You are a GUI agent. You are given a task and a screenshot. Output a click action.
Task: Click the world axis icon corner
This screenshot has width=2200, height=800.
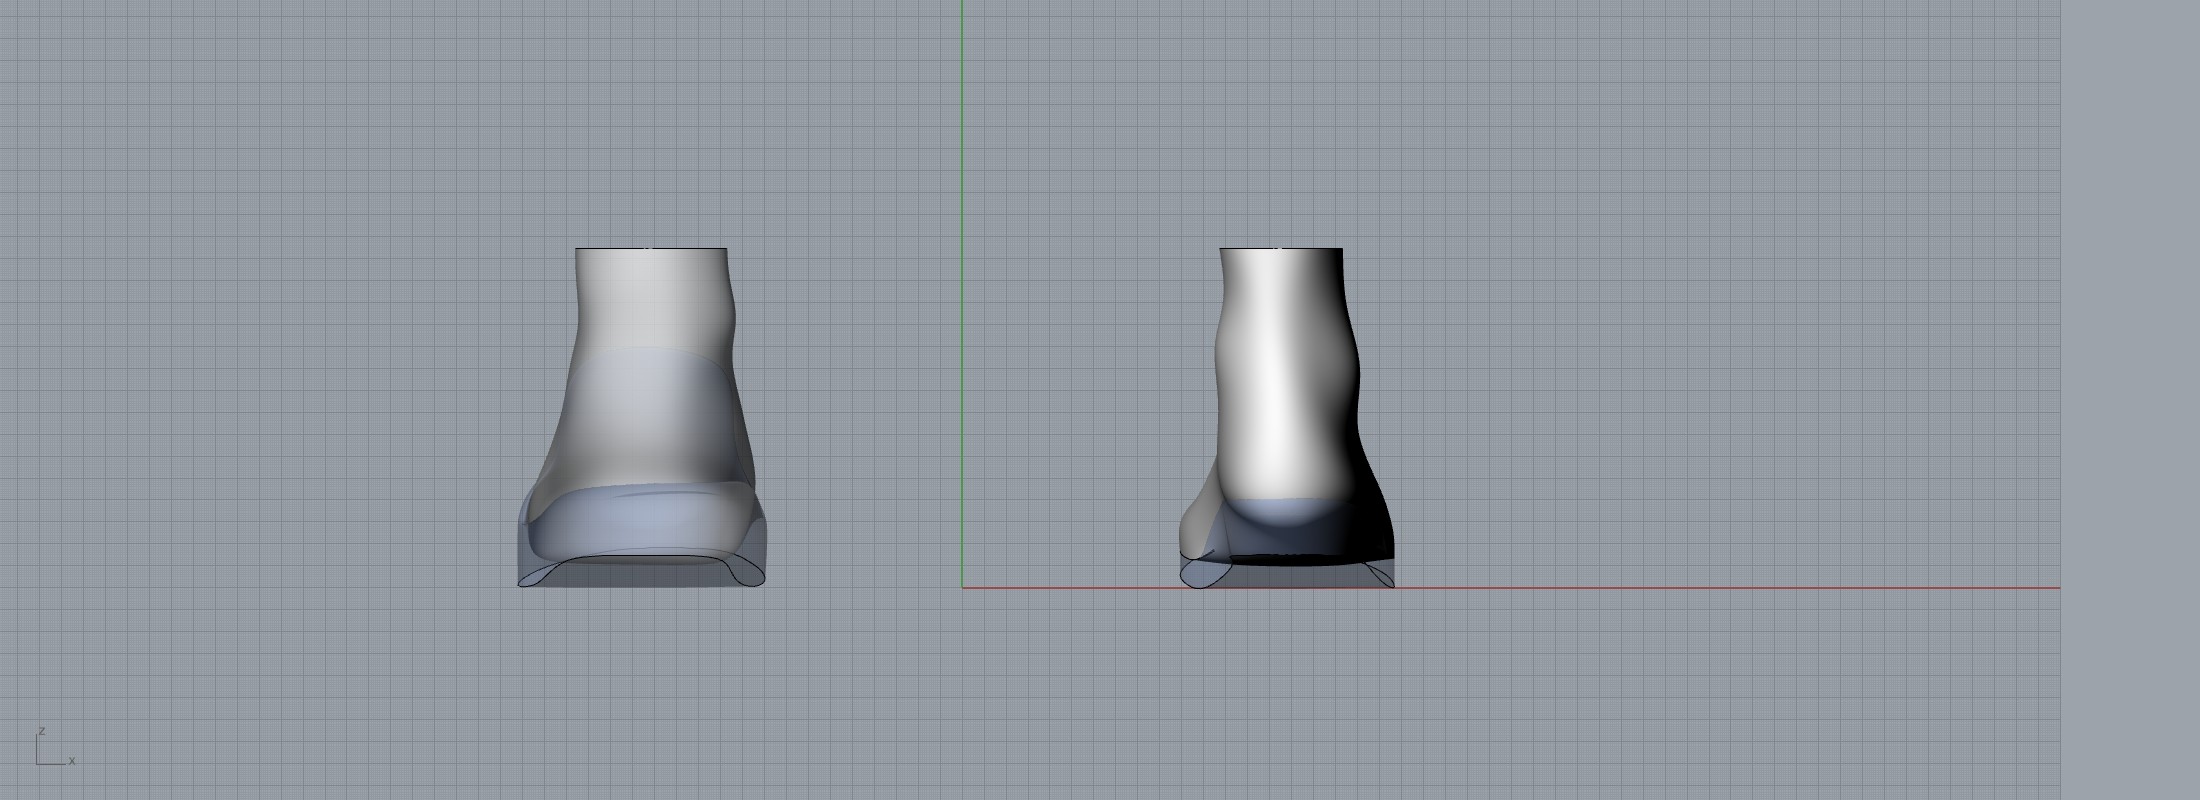tap(38, 763)
